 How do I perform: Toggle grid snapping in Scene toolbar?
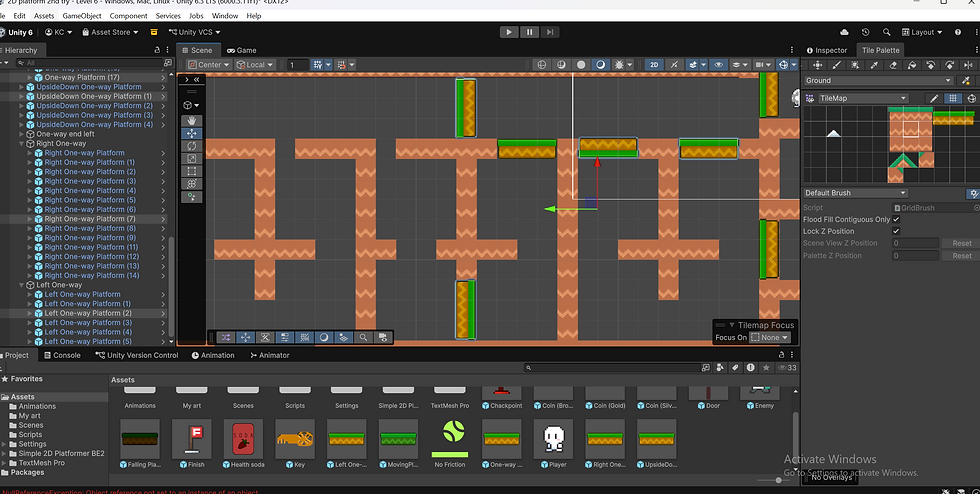[318, 64]
